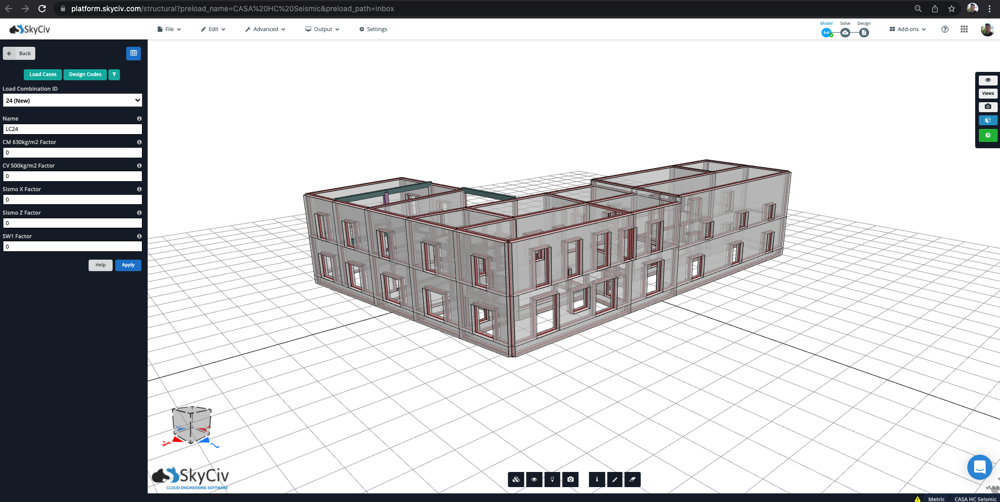1000x502 pixels.
Task: Toggle the 3D renderer cube button
Action: click(988, 120)
